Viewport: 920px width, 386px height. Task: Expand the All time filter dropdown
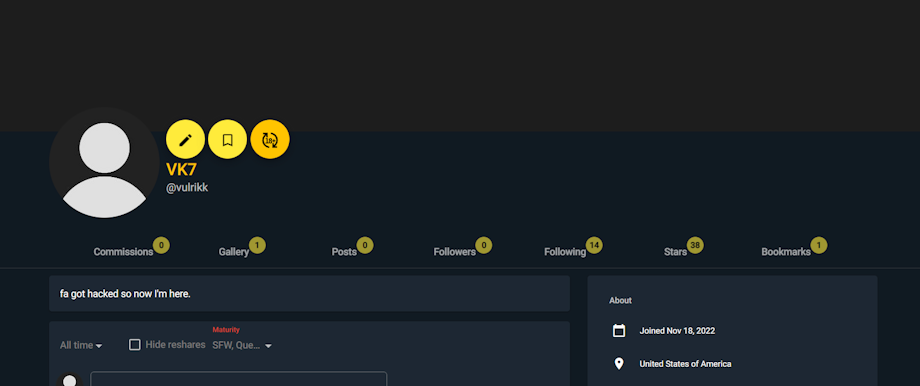coord(81,346)
